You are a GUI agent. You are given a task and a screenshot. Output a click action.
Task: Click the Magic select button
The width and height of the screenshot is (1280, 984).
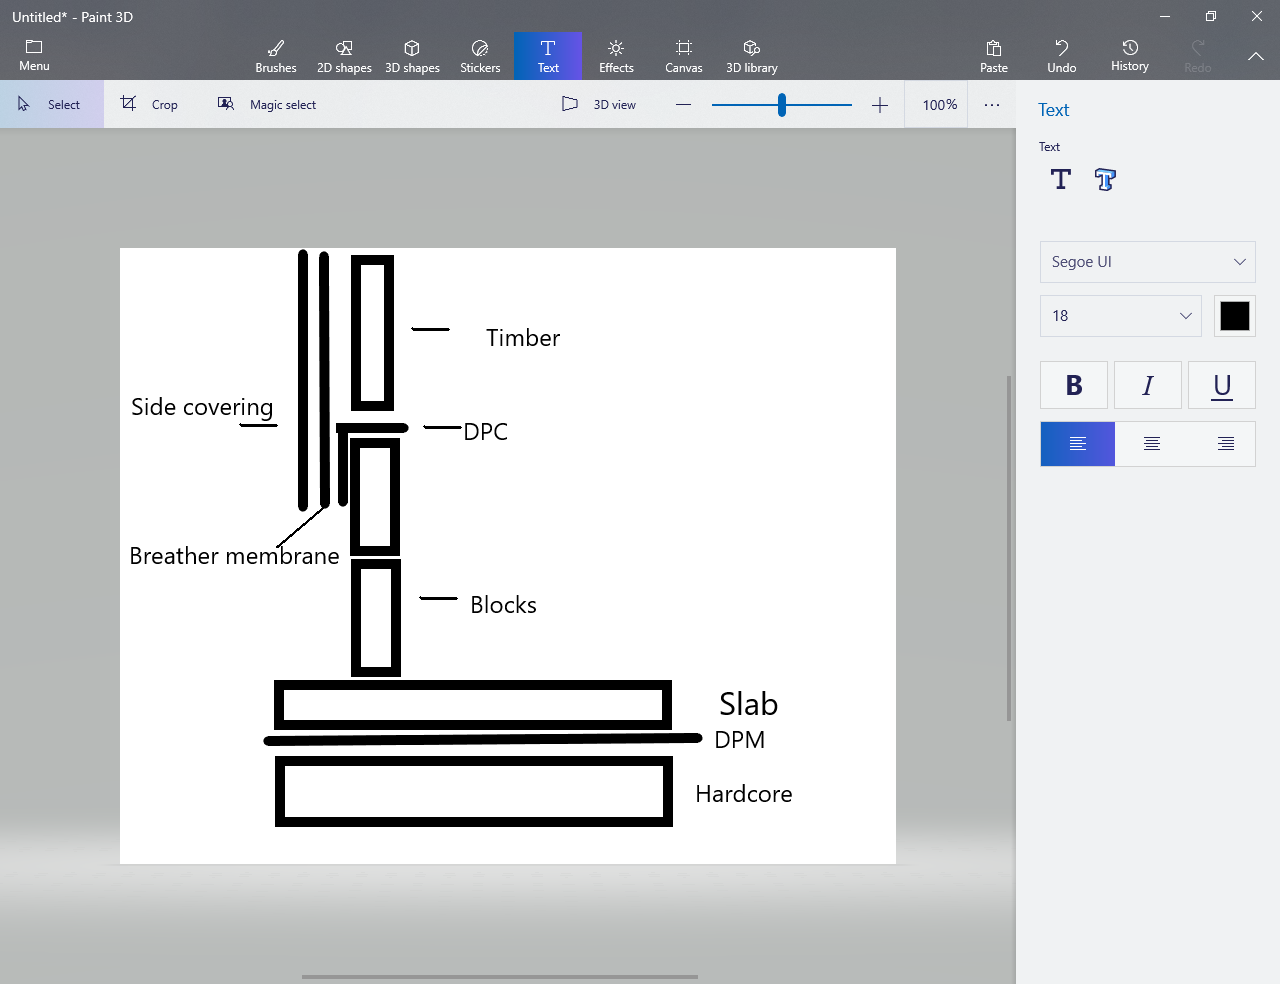[x=267, y=104]
